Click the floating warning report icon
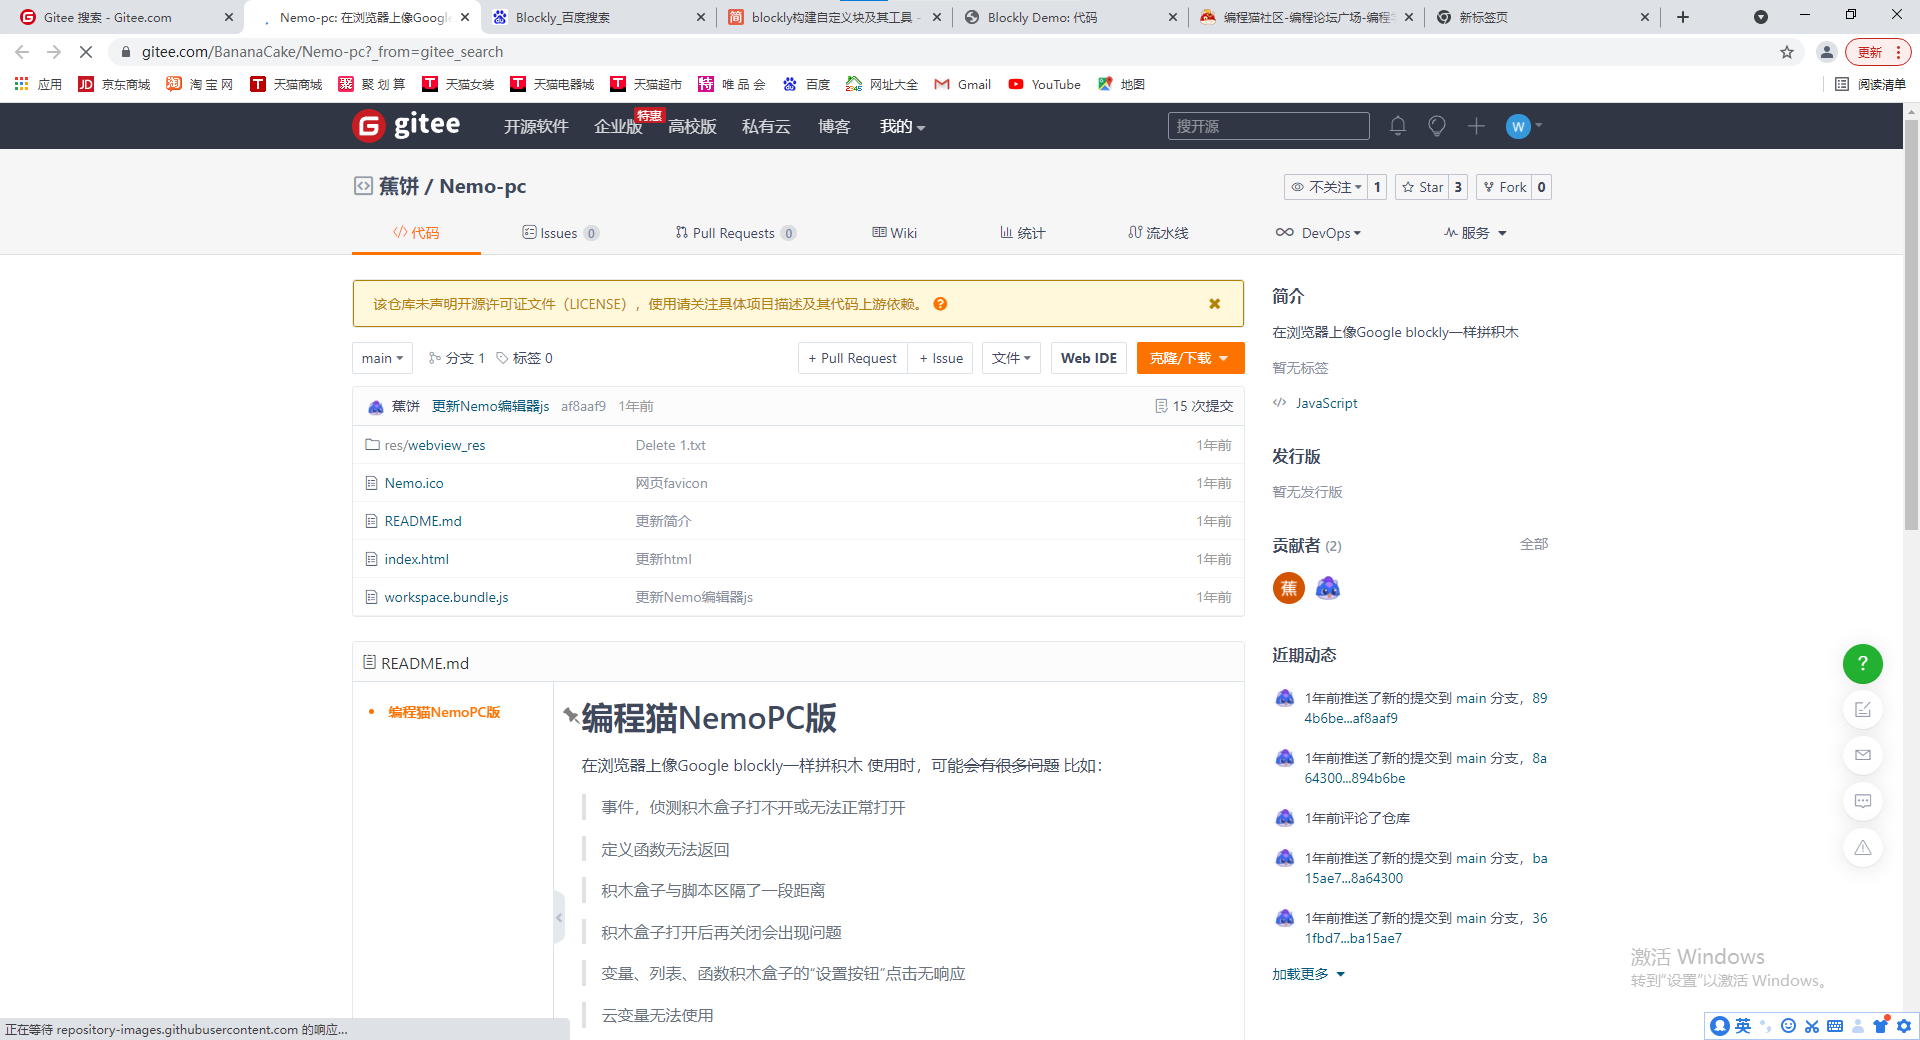Screen dimensions: 1920x1040 [1862, 848]
